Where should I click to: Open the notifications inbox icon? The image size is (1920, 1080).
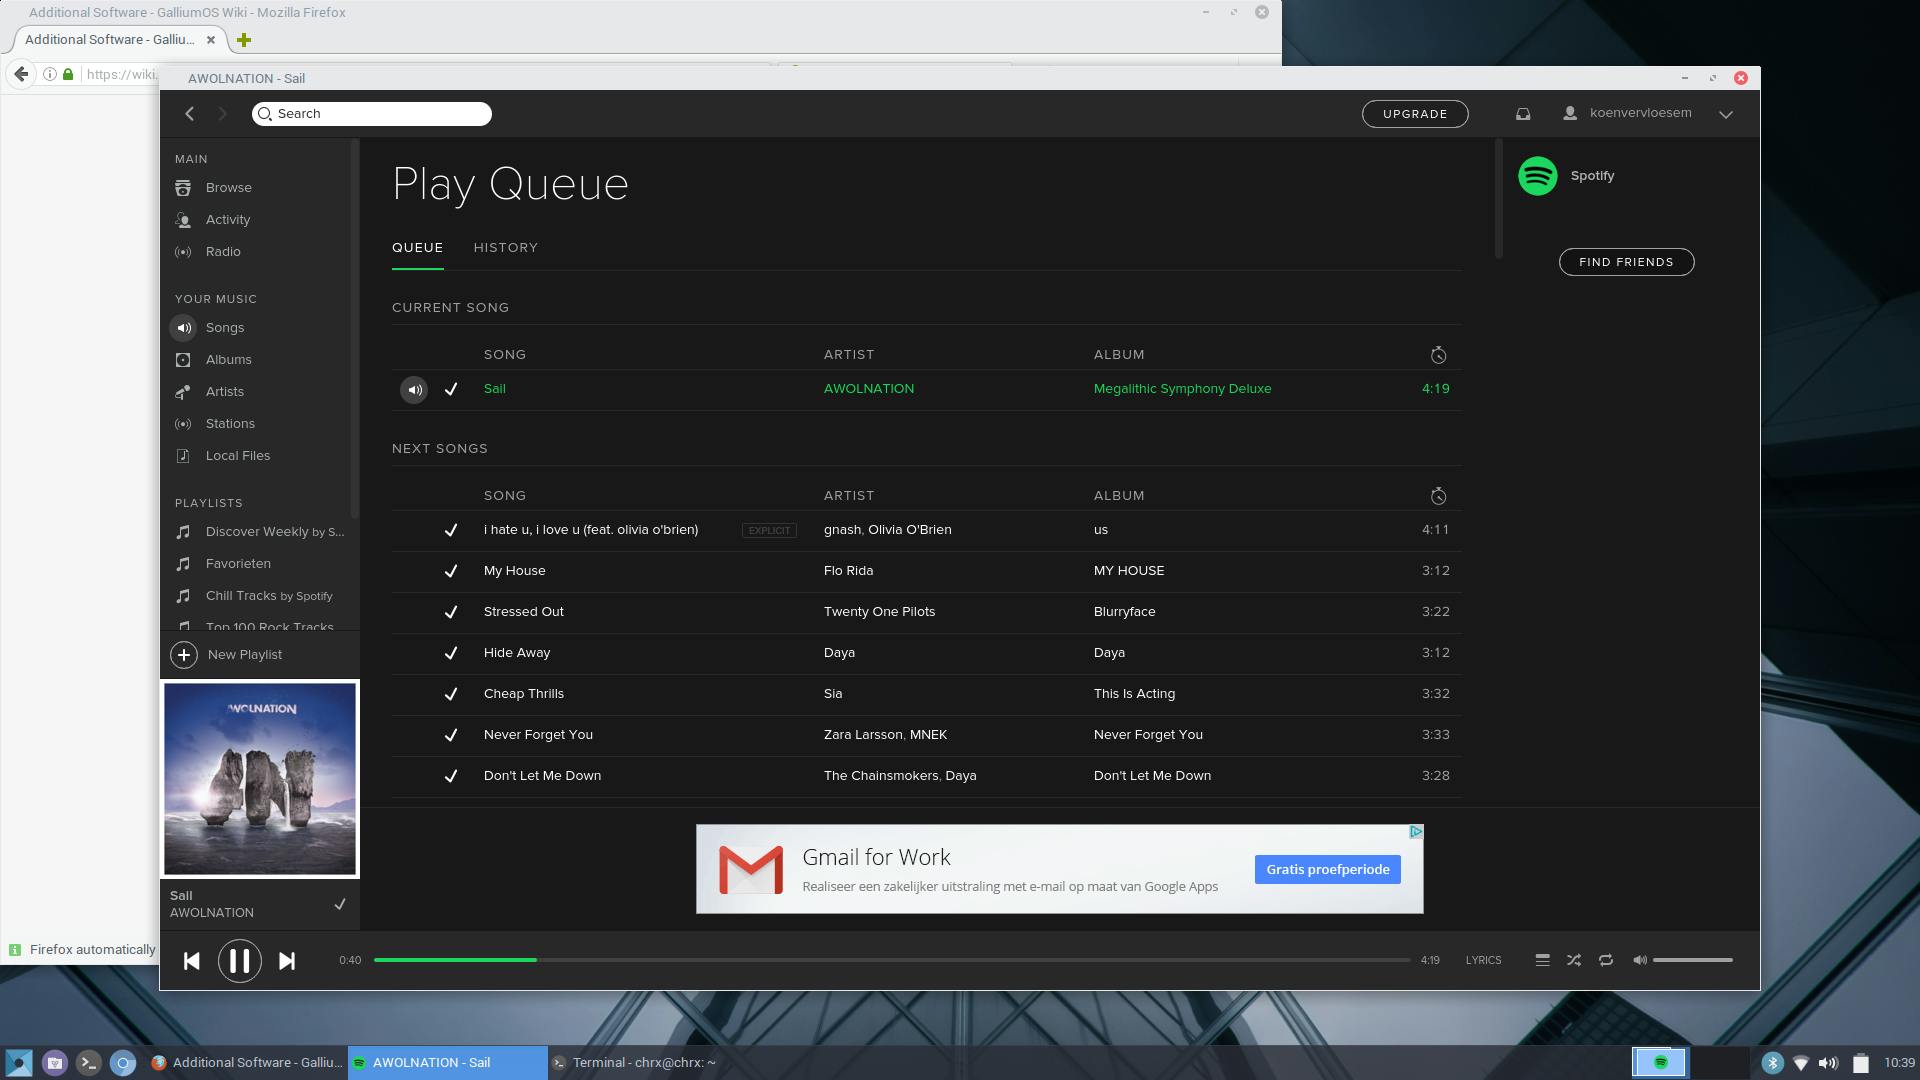click(1523, 114)
